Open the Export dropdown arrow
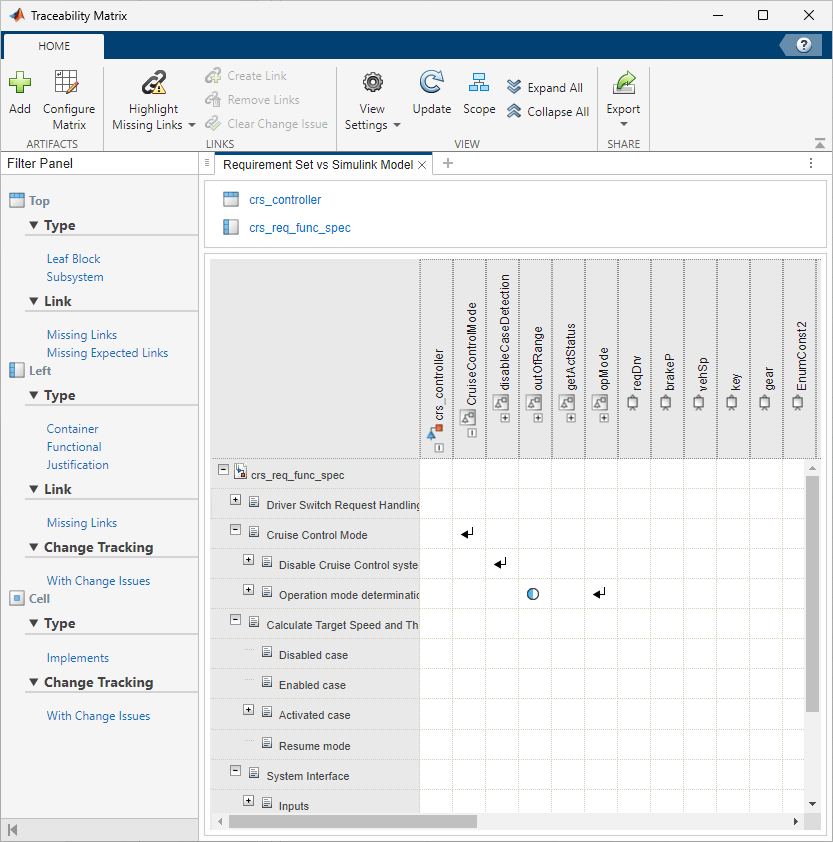833x842 pixels. click(x=624, y=125)
